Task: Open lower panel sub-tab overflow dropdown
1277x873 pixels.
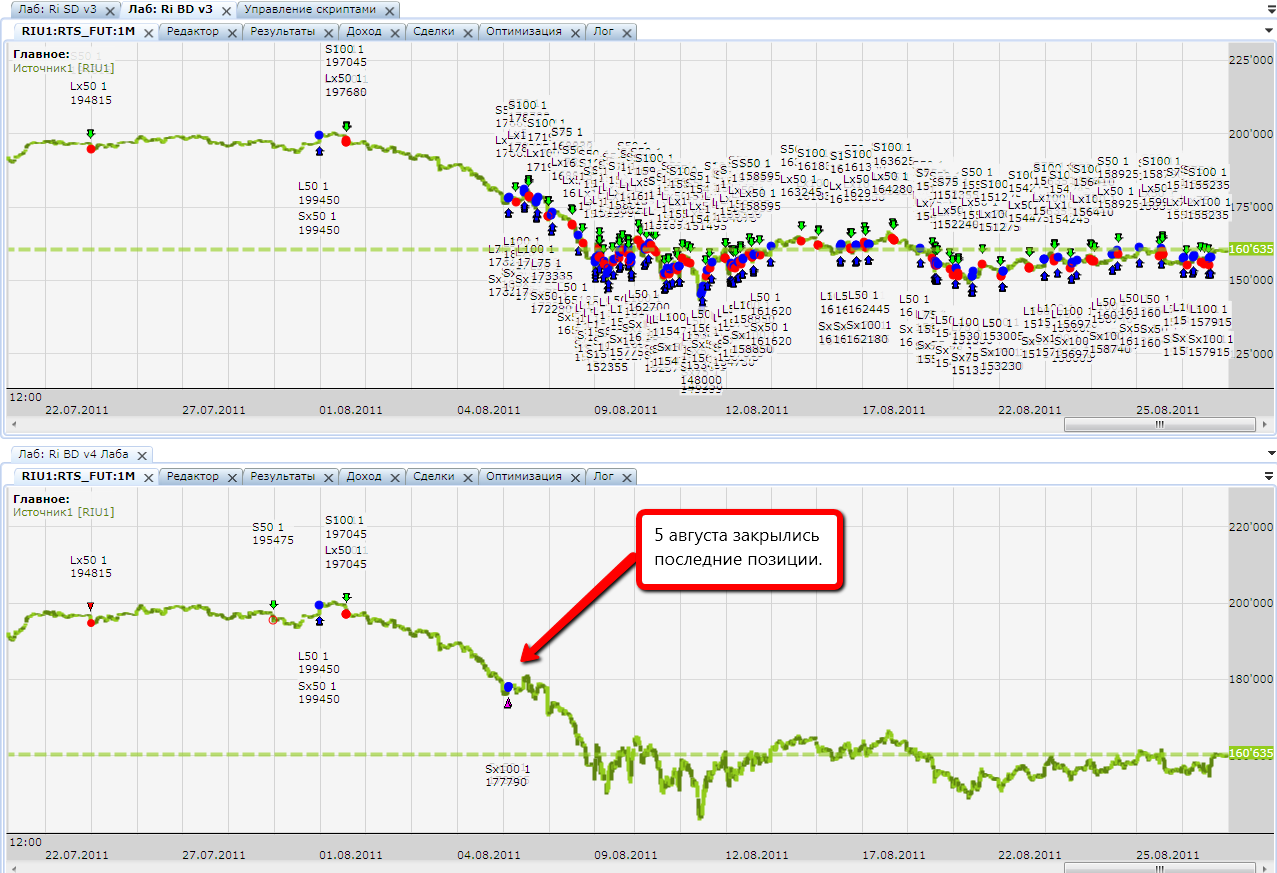Action: (1268, 478)
